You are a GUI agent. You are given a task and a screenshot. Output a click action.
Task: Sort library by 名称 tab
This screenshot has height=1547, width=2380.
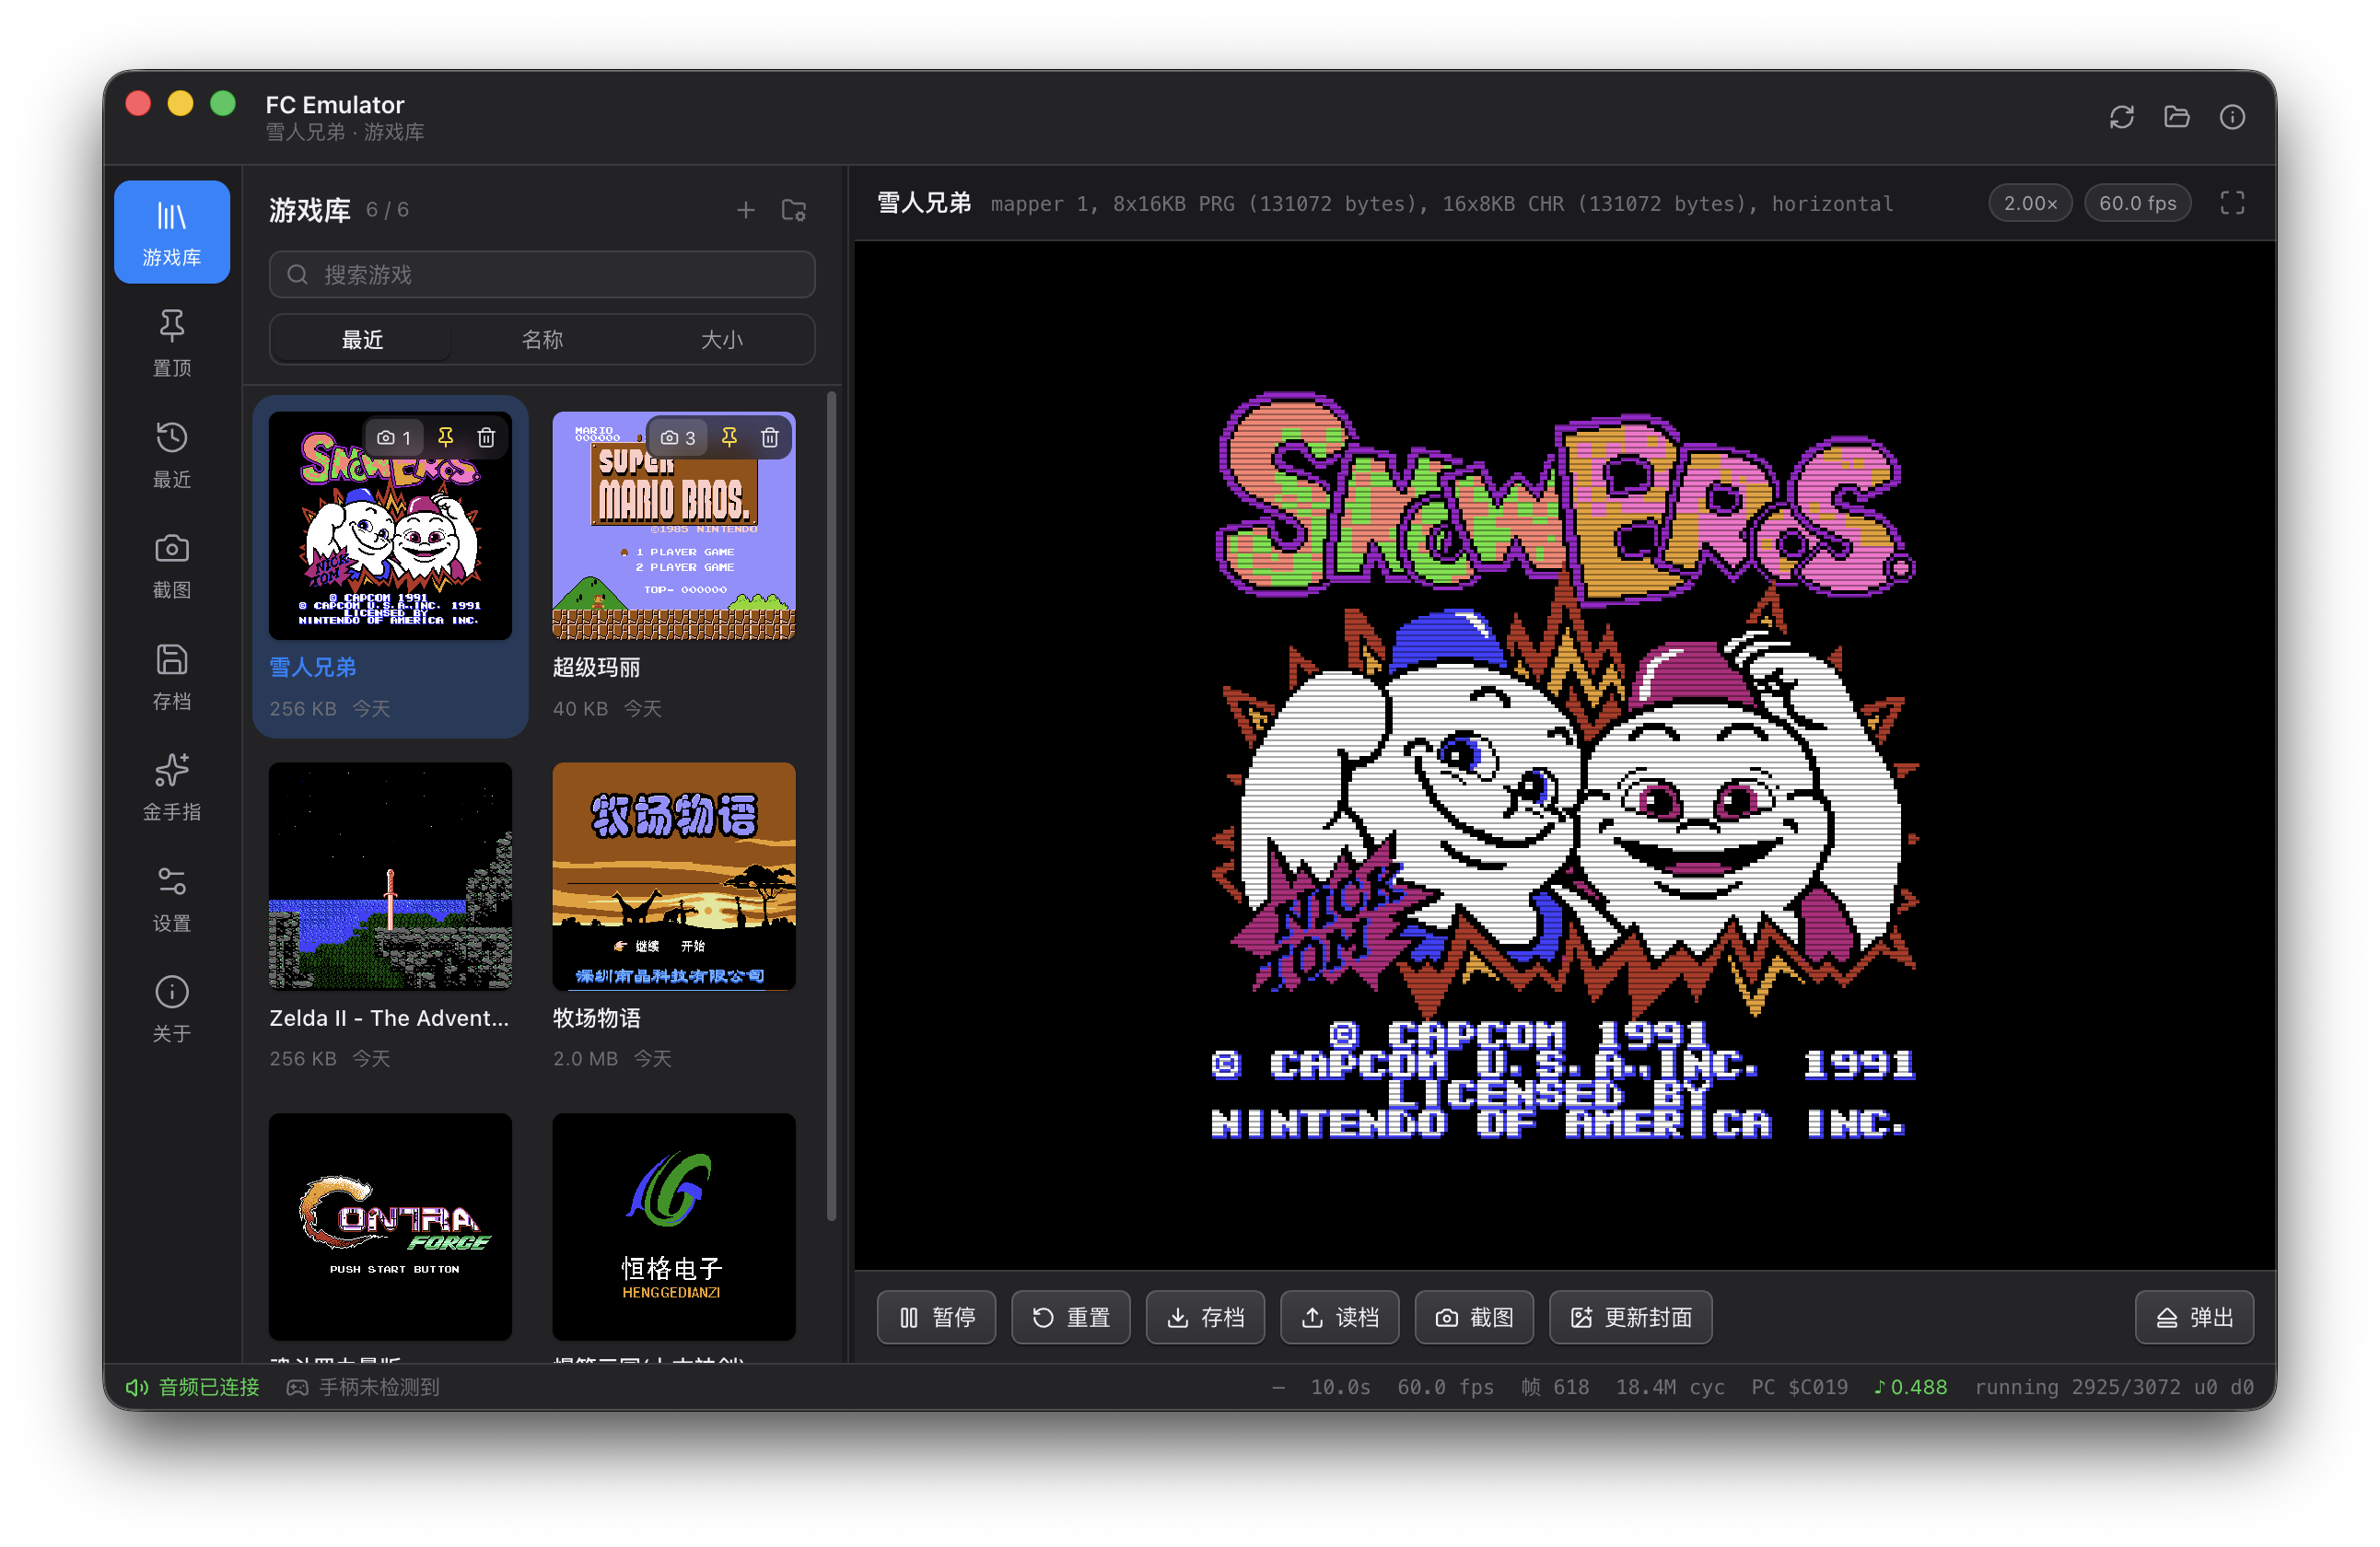pos(542,340)
